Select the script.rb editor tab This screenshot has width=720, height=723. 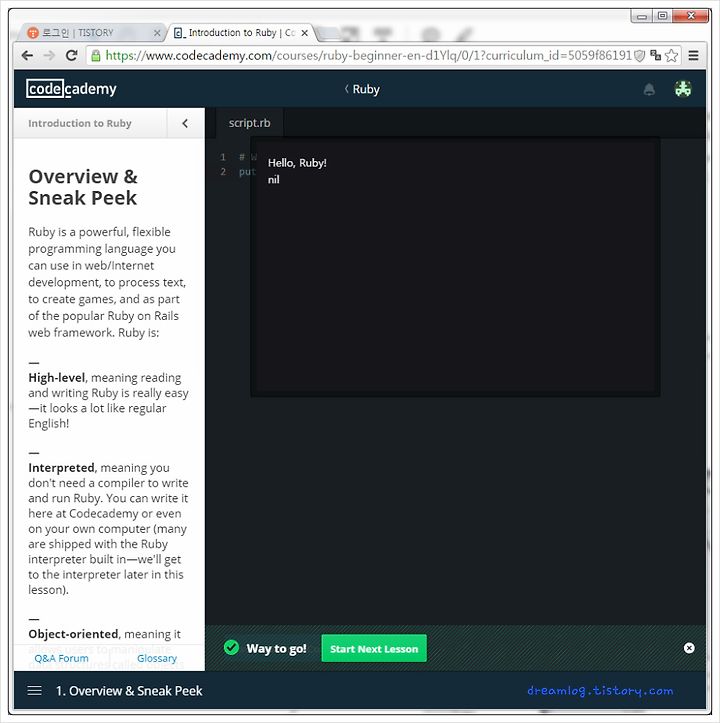tap(250, 123)
